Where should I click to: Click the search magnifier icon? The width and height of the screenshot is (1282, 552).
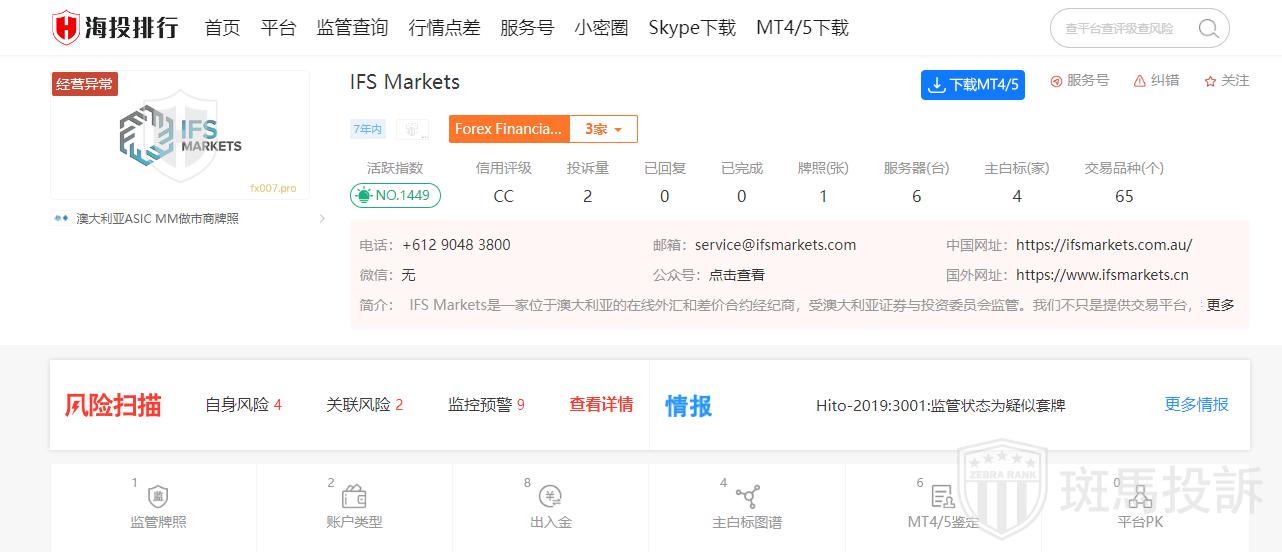coord(1209,29)
